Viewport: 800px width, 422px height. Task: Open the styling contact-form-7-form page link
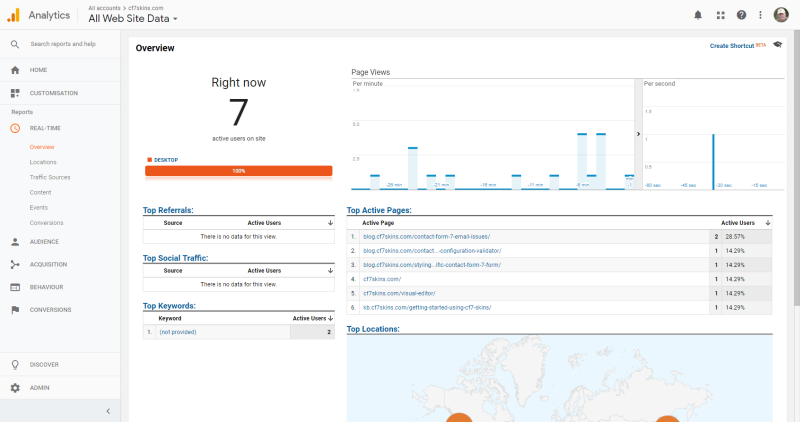[432, 265]
